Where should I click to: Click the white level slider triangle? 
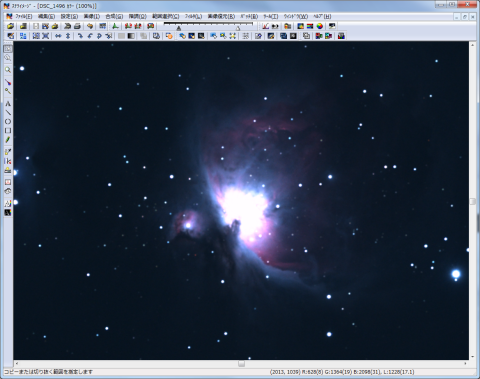point(238,28)
